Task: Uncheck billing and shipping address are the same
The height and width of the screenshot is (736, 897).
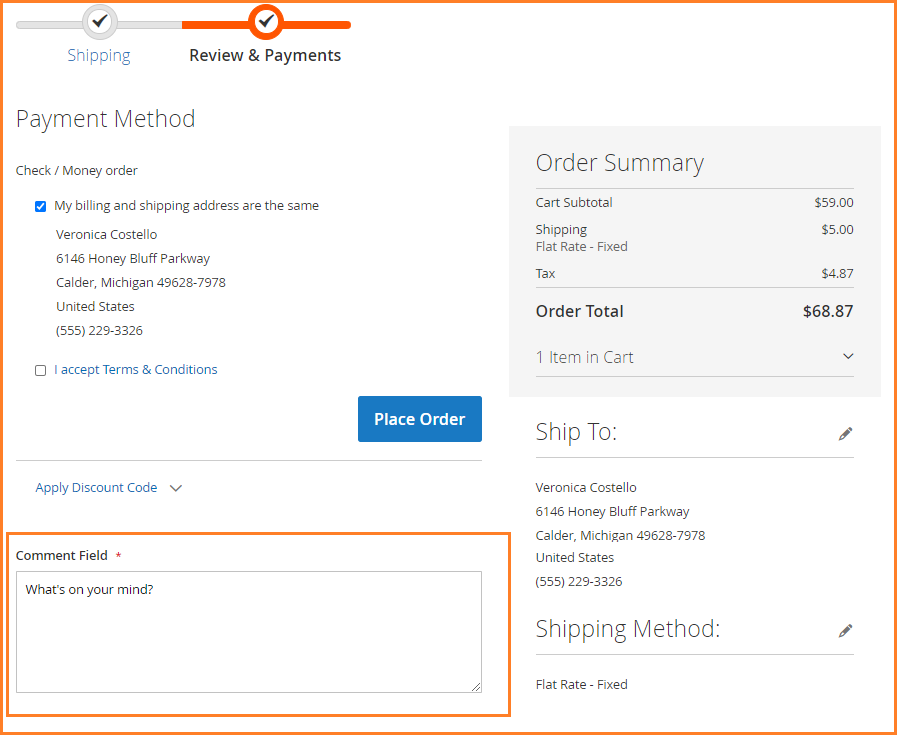Action: pos(41,206)
